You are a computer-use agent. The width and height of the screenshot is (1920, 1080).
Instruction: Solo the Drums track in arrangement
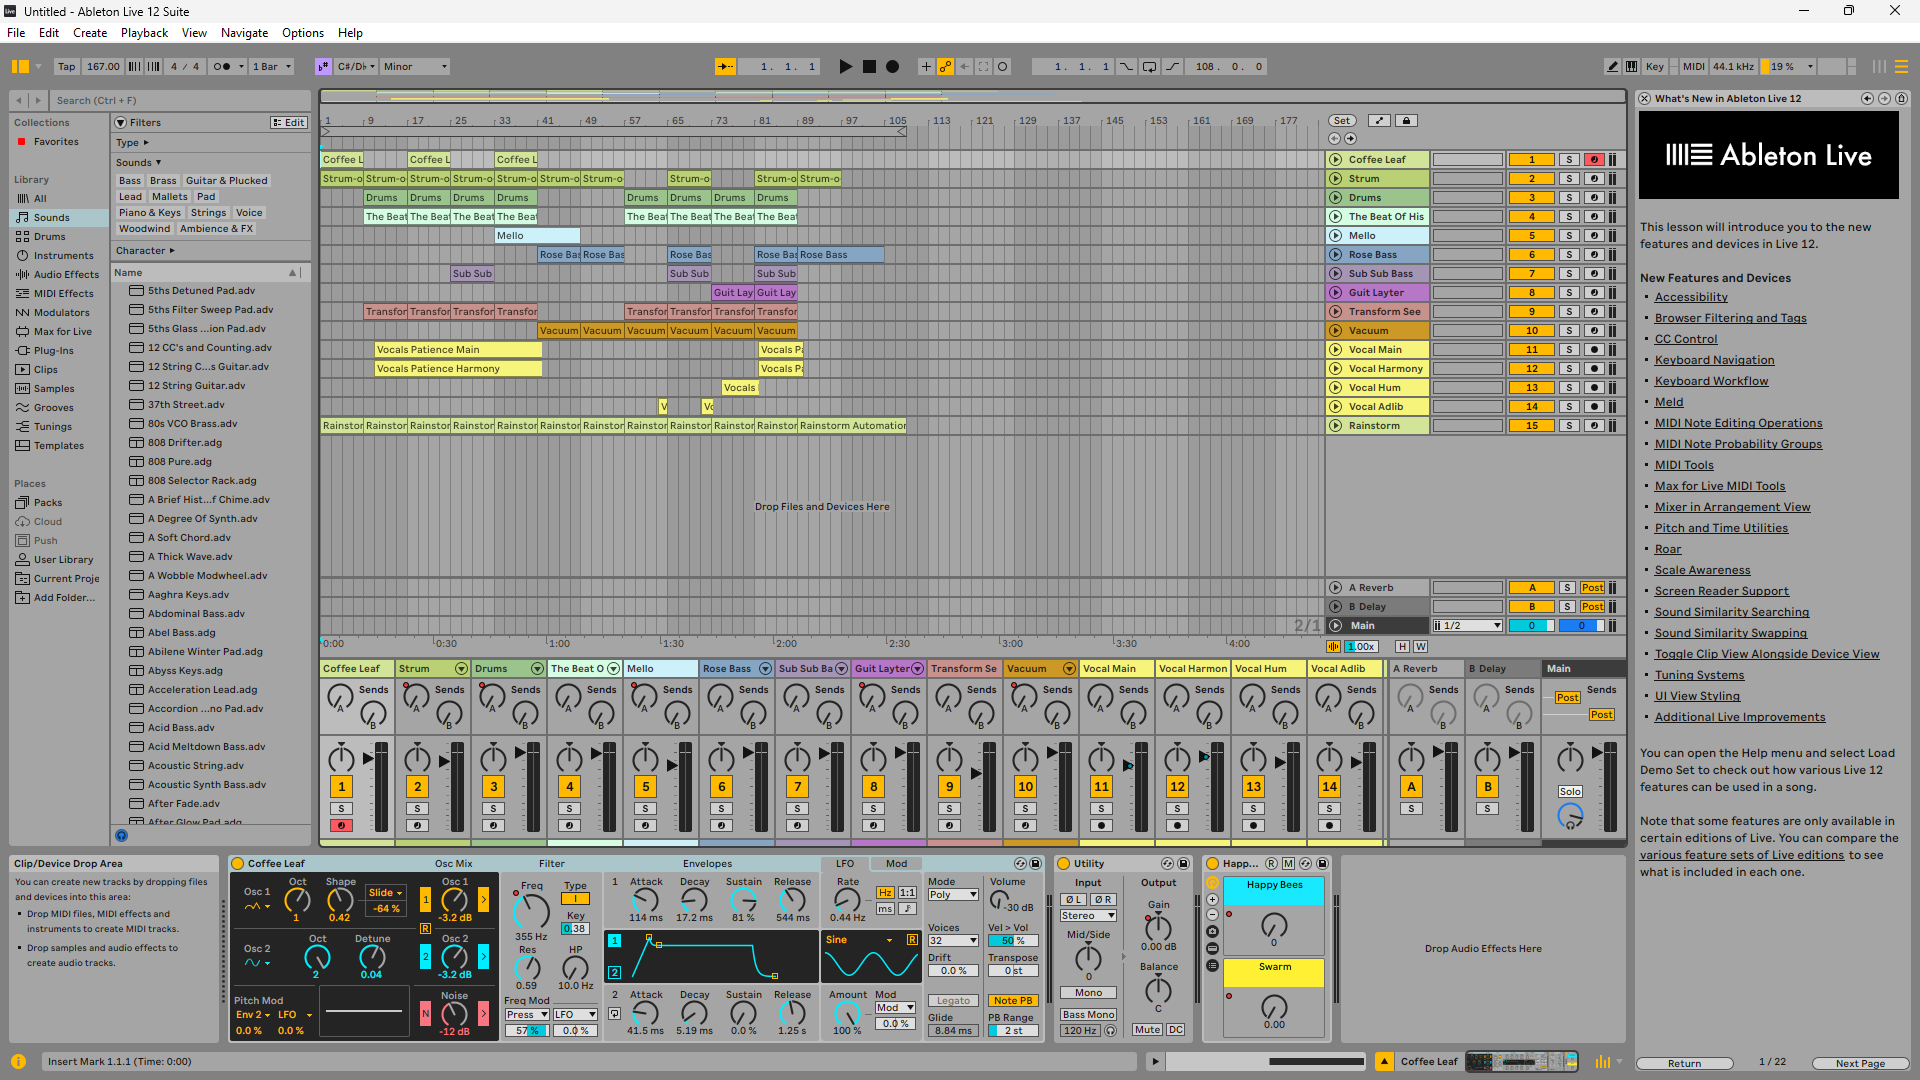(1569, 198)
